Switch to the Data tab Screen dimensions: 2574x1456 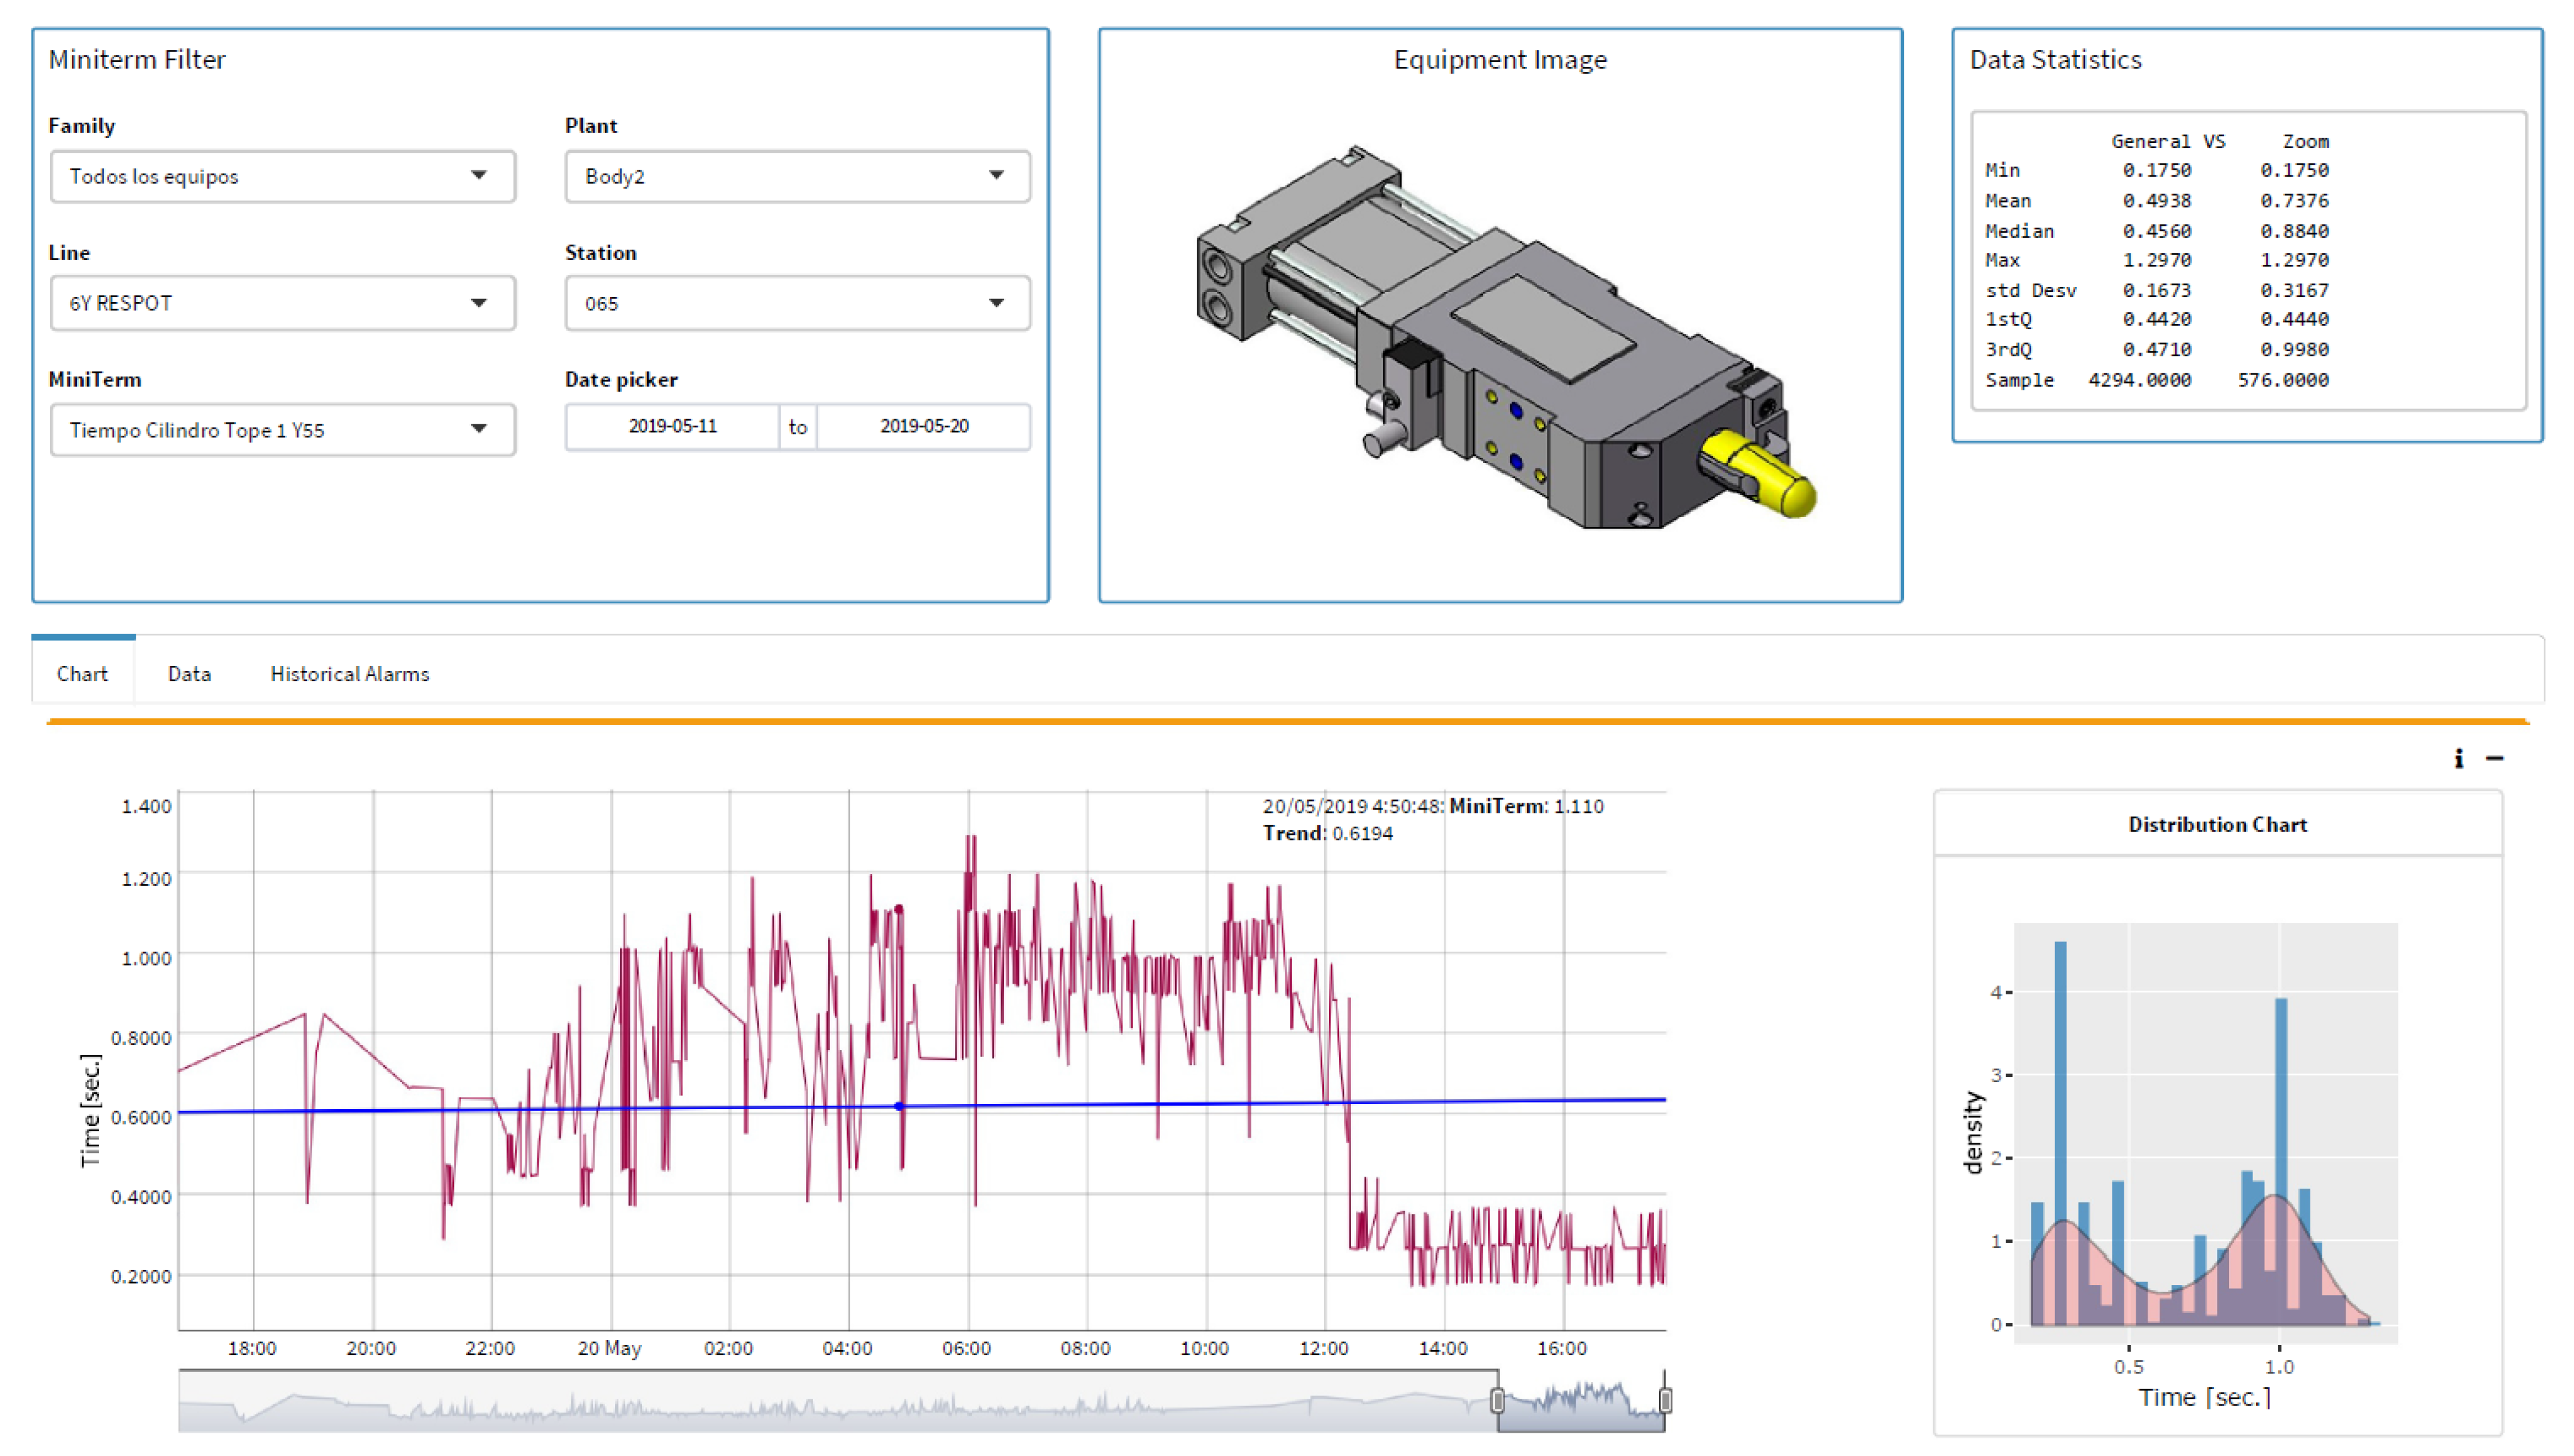(x=189, y=674)
